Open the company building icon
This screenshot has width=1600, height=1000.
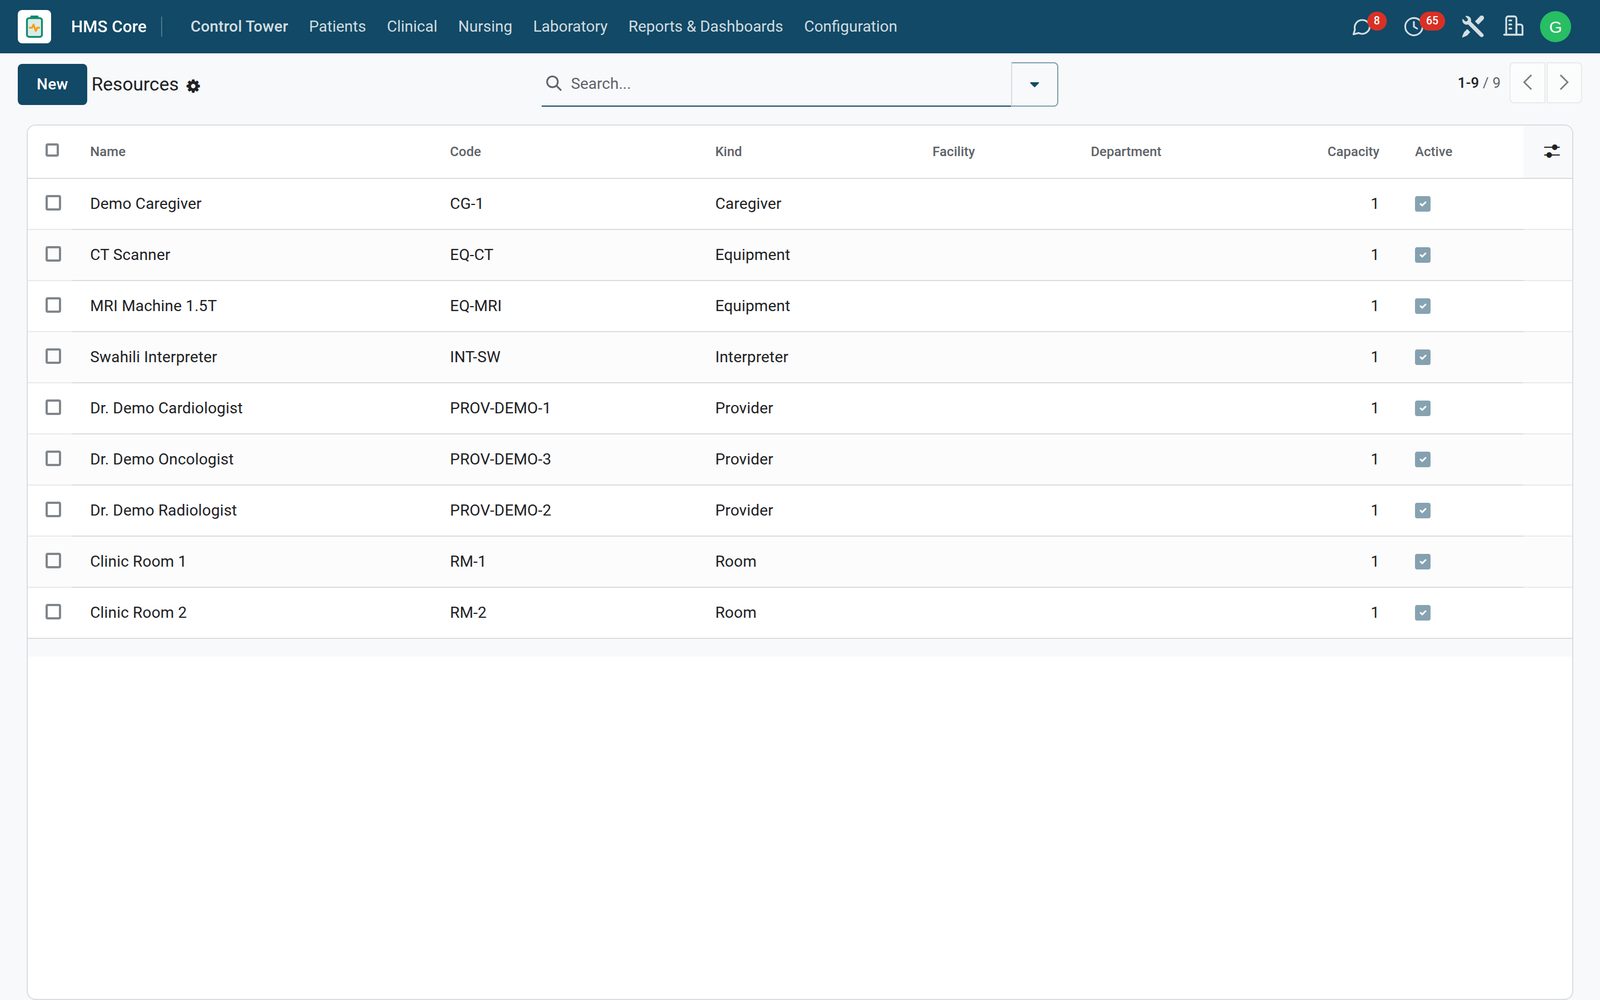click(1513, 27)
